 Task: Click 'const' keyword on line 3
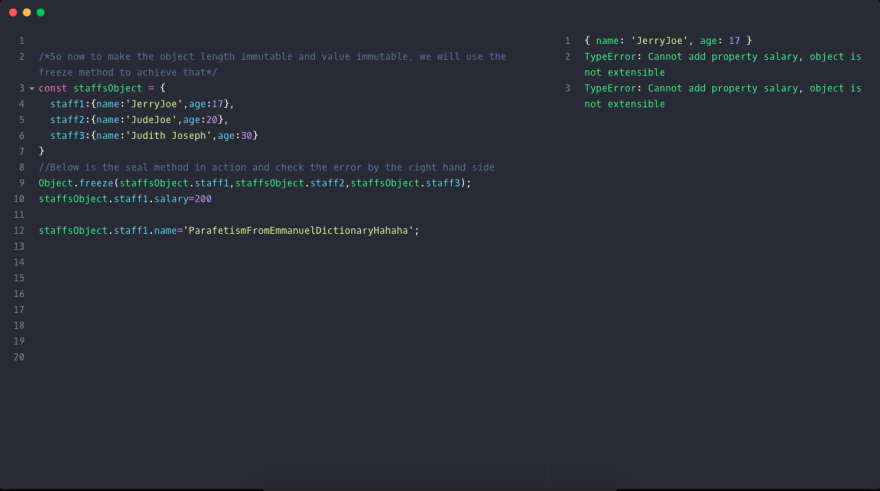(x=53, y=88)
